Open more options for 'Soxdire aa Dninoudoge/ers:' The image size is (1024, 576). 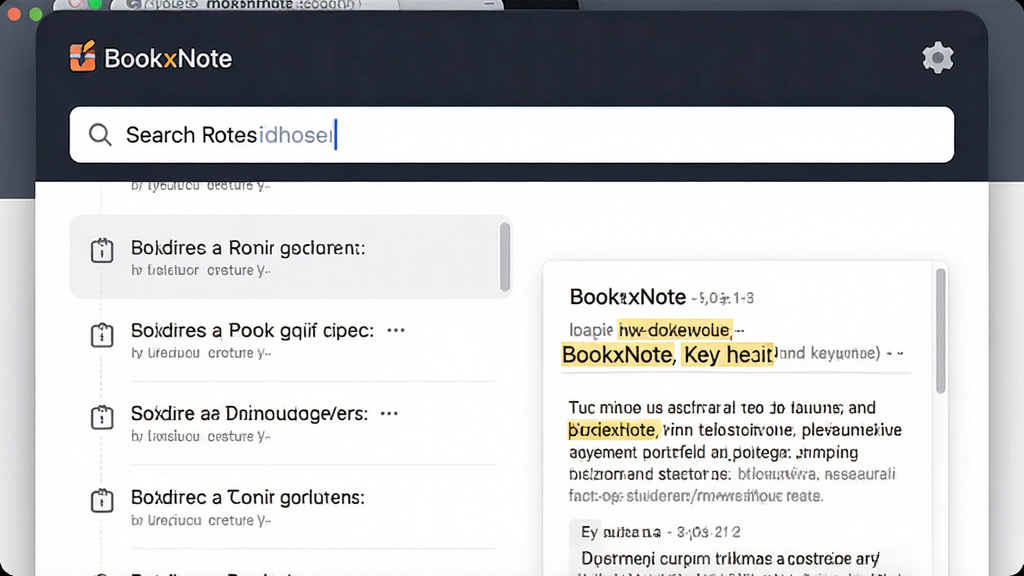(x=389, y=413)
